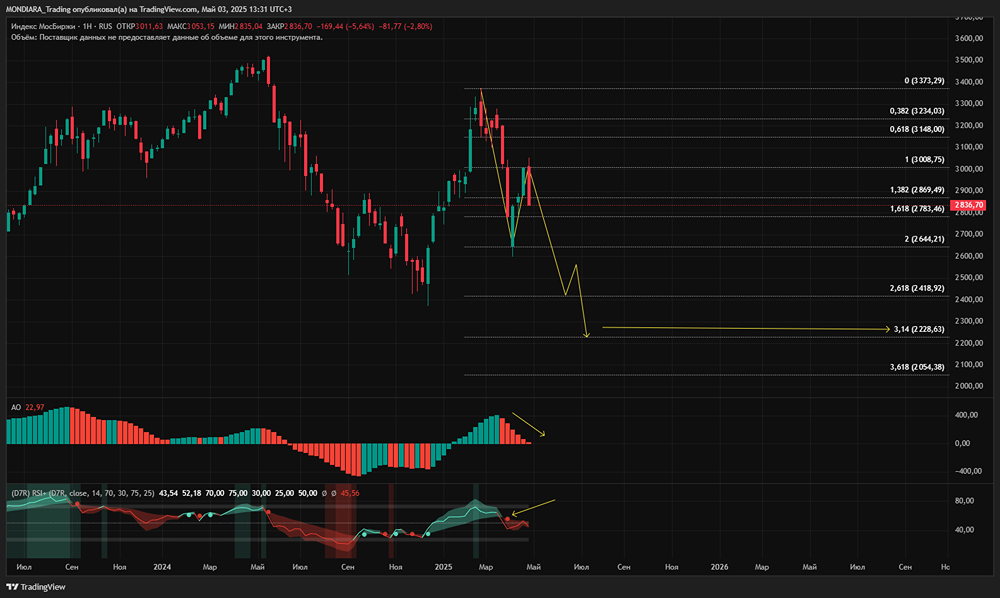Click the 2024 label on time axis
1000x598 pixels.
[x=162, y=567]
